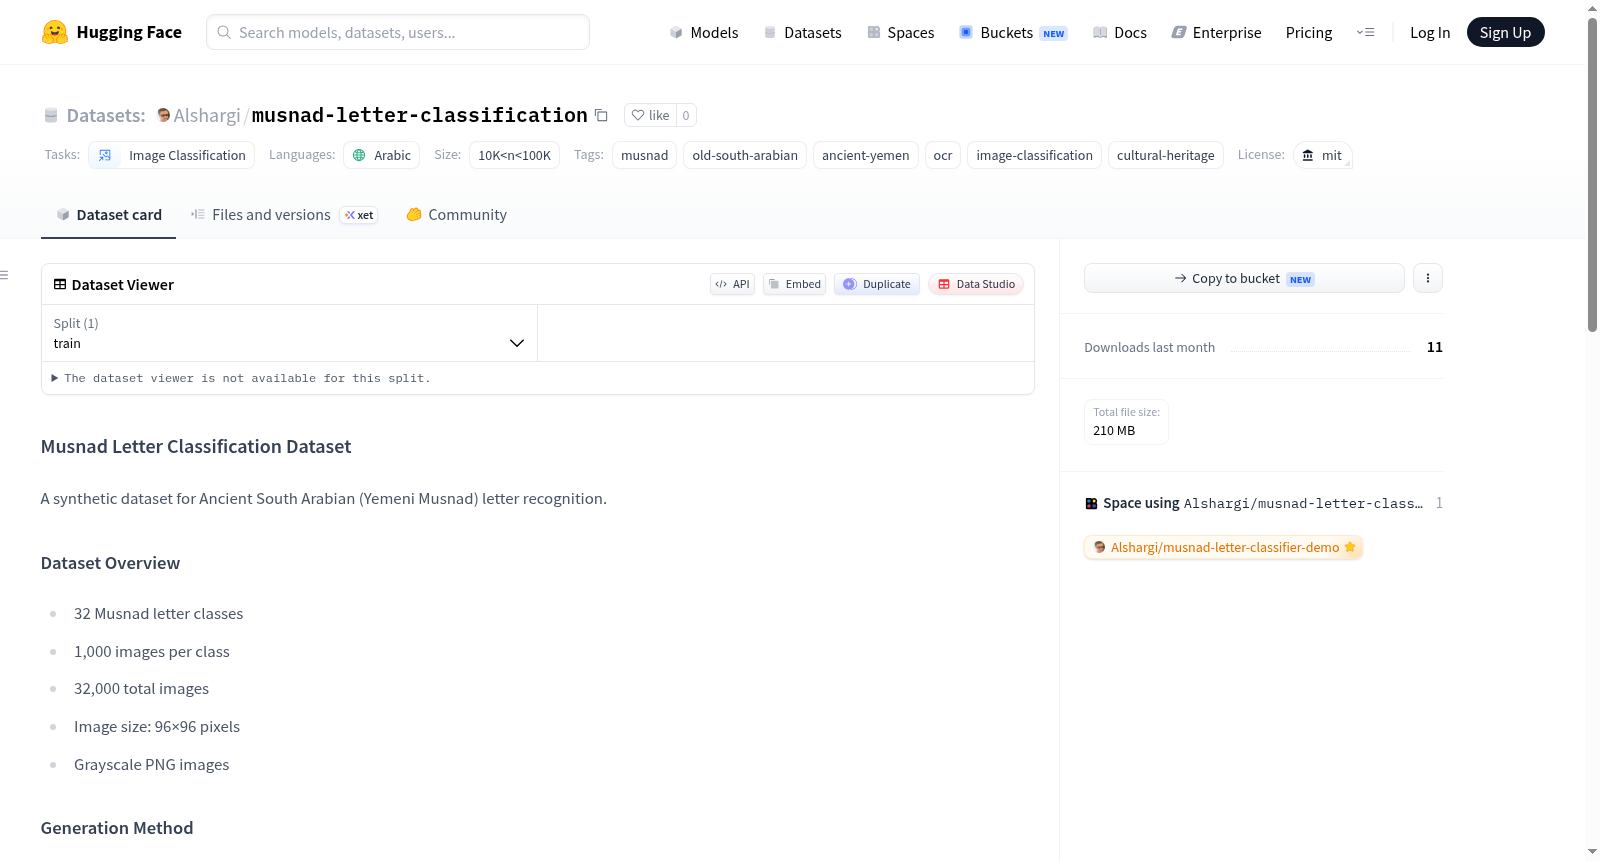Click the cultural-heritage tag
The width and height of the screenshot is (1600, 861).
[x=1166, y=155]
